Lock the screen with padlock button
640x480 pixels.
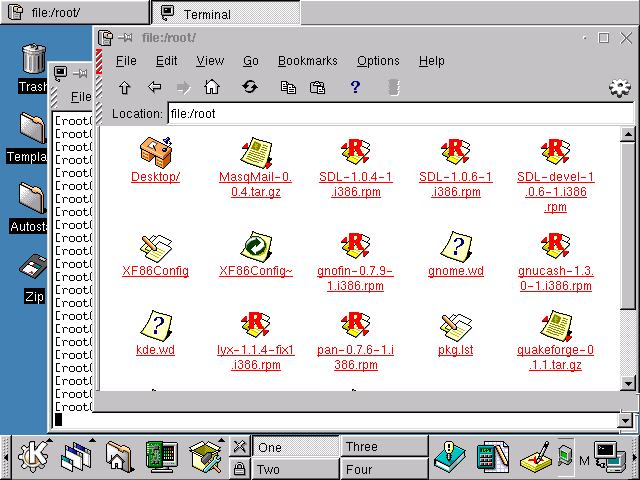239,468
